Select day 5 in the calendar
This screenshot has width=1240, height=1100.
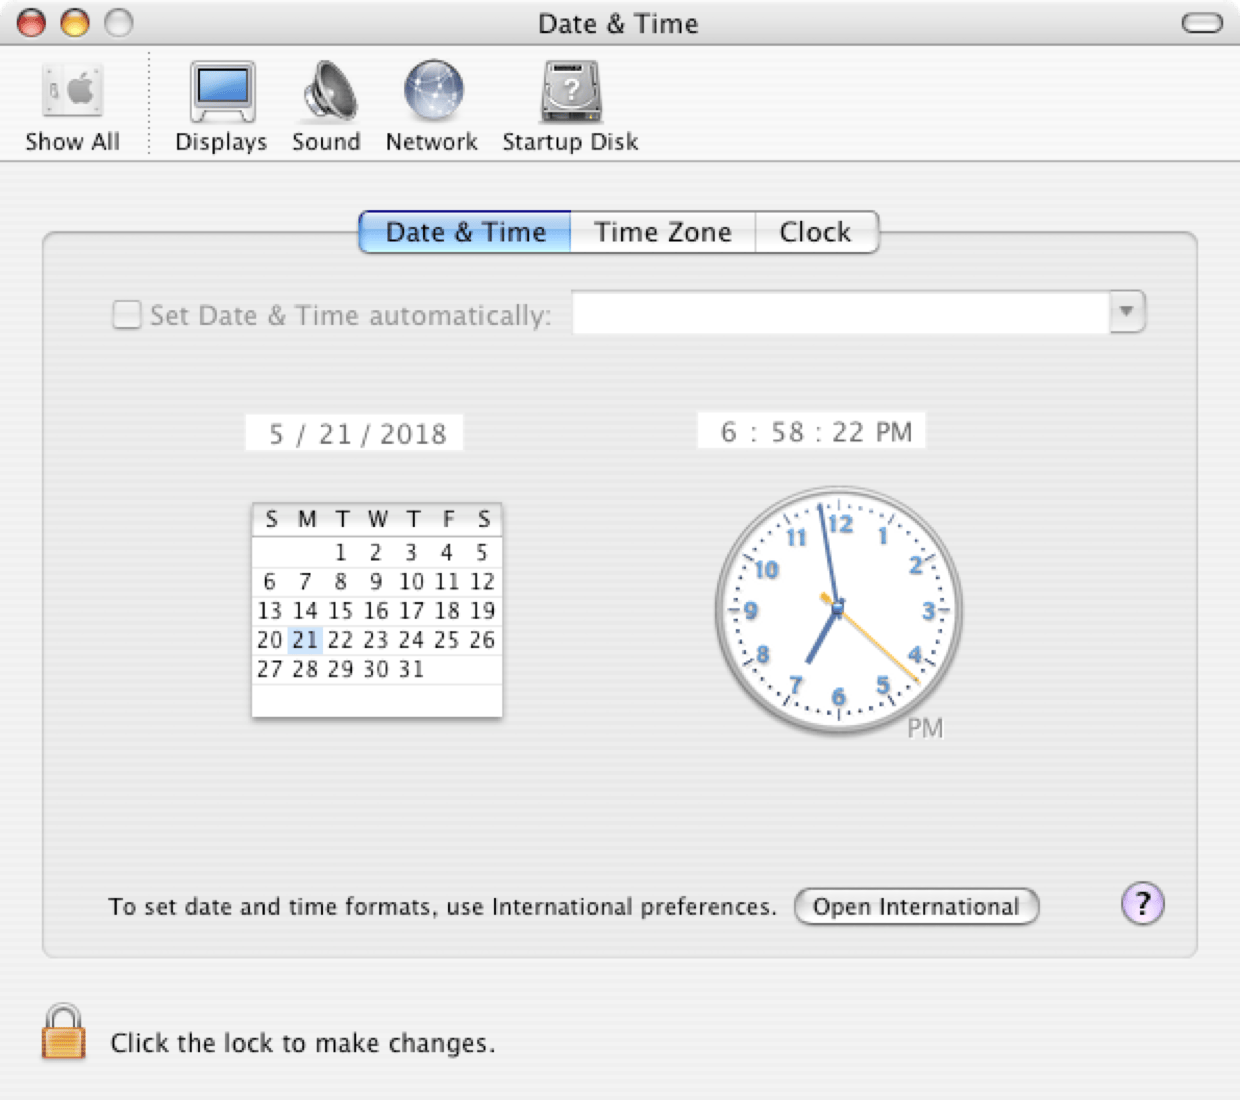482,552
